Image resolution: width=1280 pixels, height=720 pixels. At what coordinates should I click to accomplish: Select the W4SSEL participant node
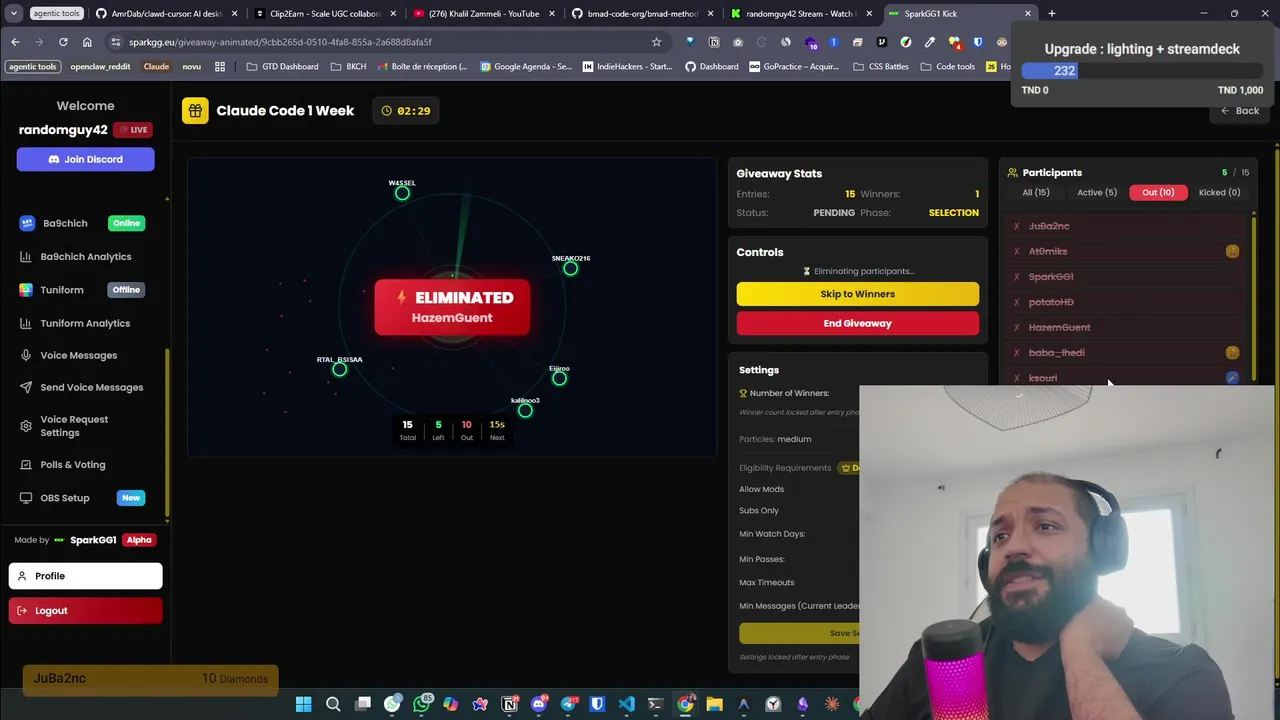click(402, 193)
